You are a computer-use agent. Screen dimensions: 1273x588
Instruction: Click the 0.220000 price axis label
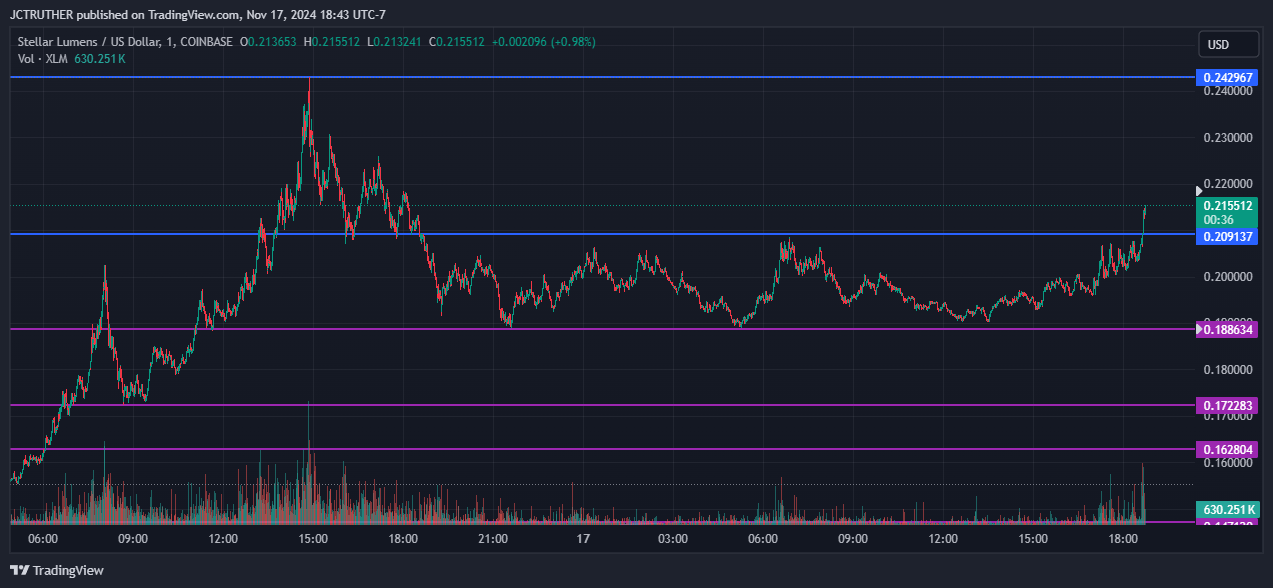pyautogui.click(x=1226, y=184)
